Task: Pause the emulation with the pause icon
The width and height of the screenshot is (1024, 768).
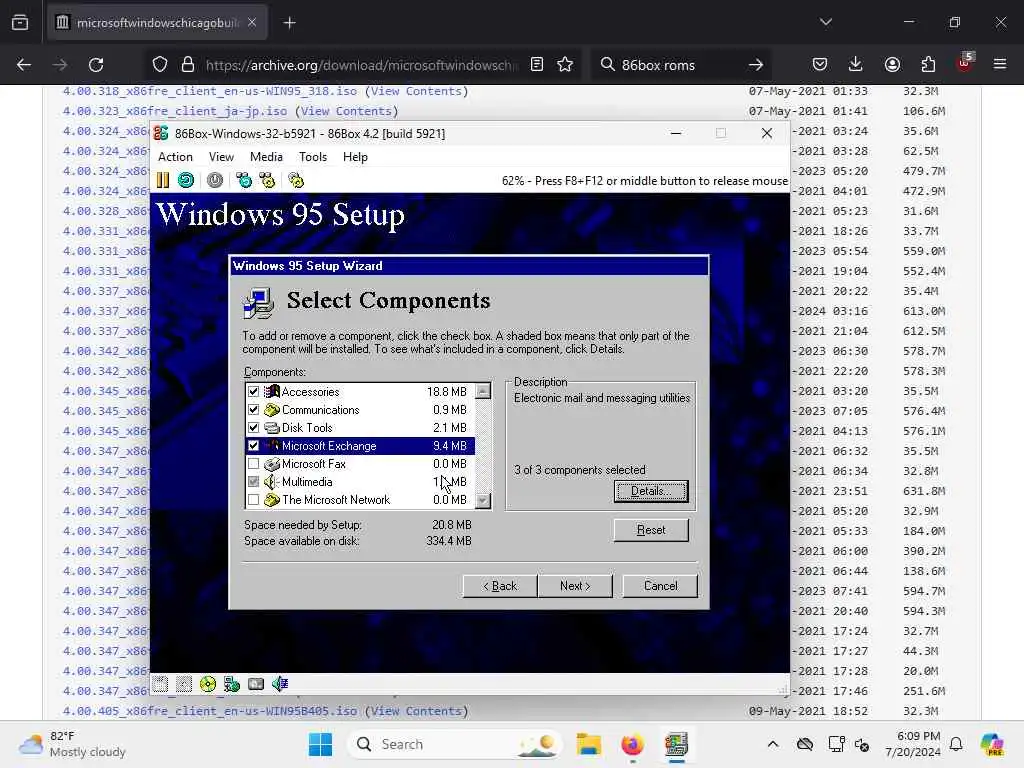Action: (x=163, y=180)
